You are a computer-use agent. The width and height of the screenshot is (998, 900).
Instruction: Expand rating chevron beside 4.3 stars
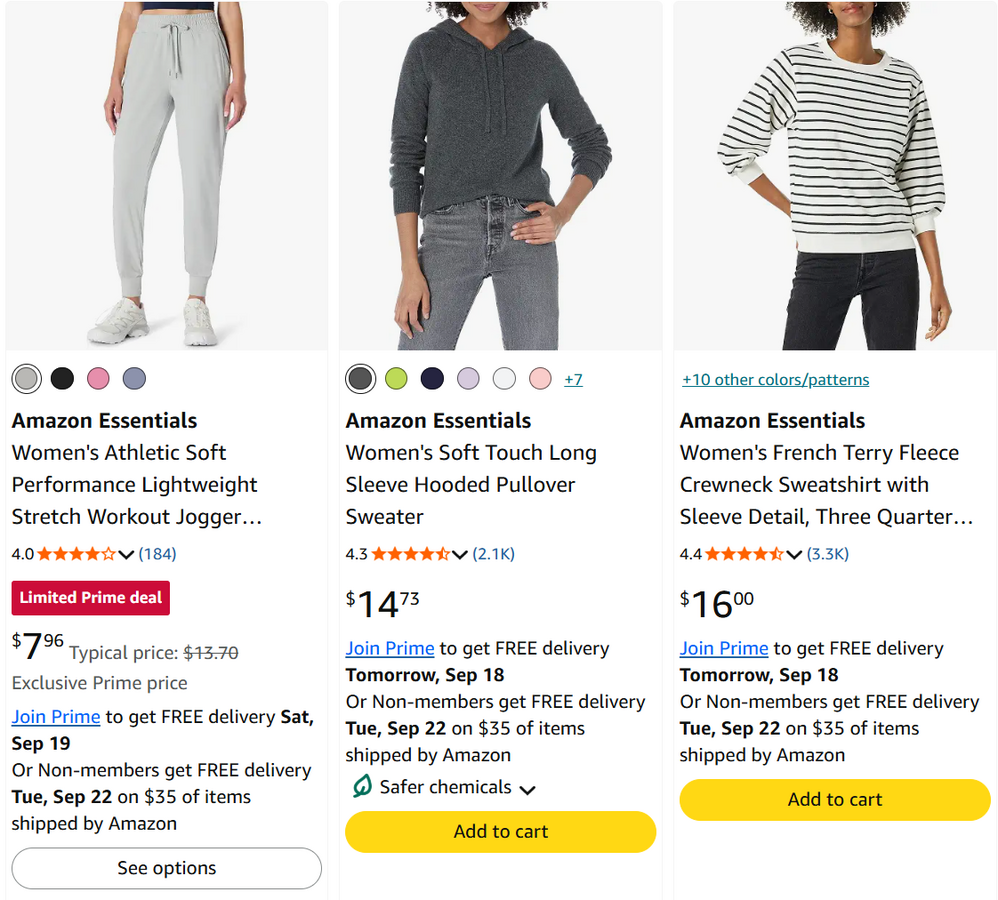460,554
